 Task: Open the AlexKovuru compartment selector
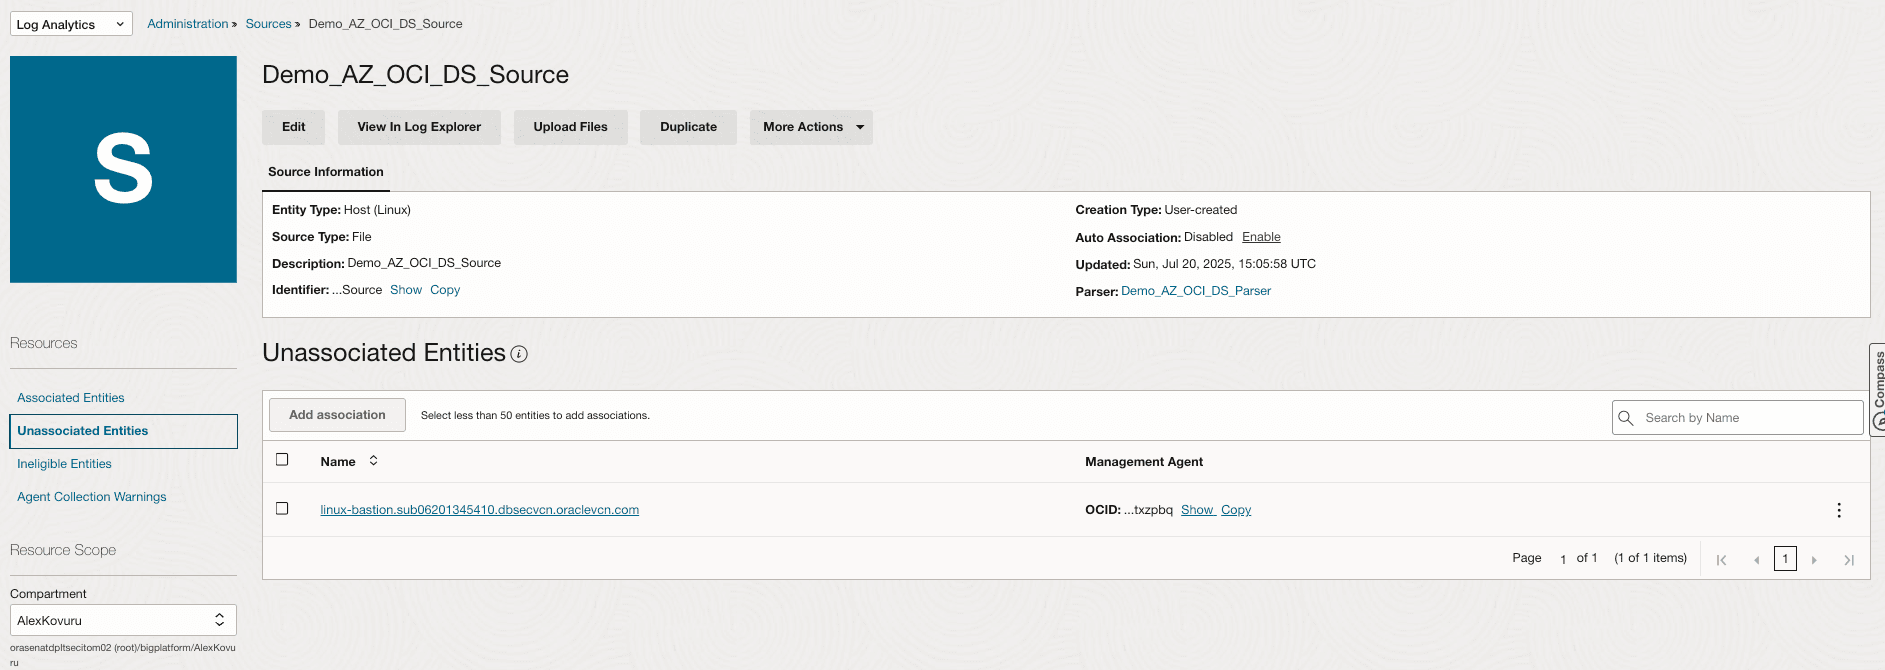123,620
